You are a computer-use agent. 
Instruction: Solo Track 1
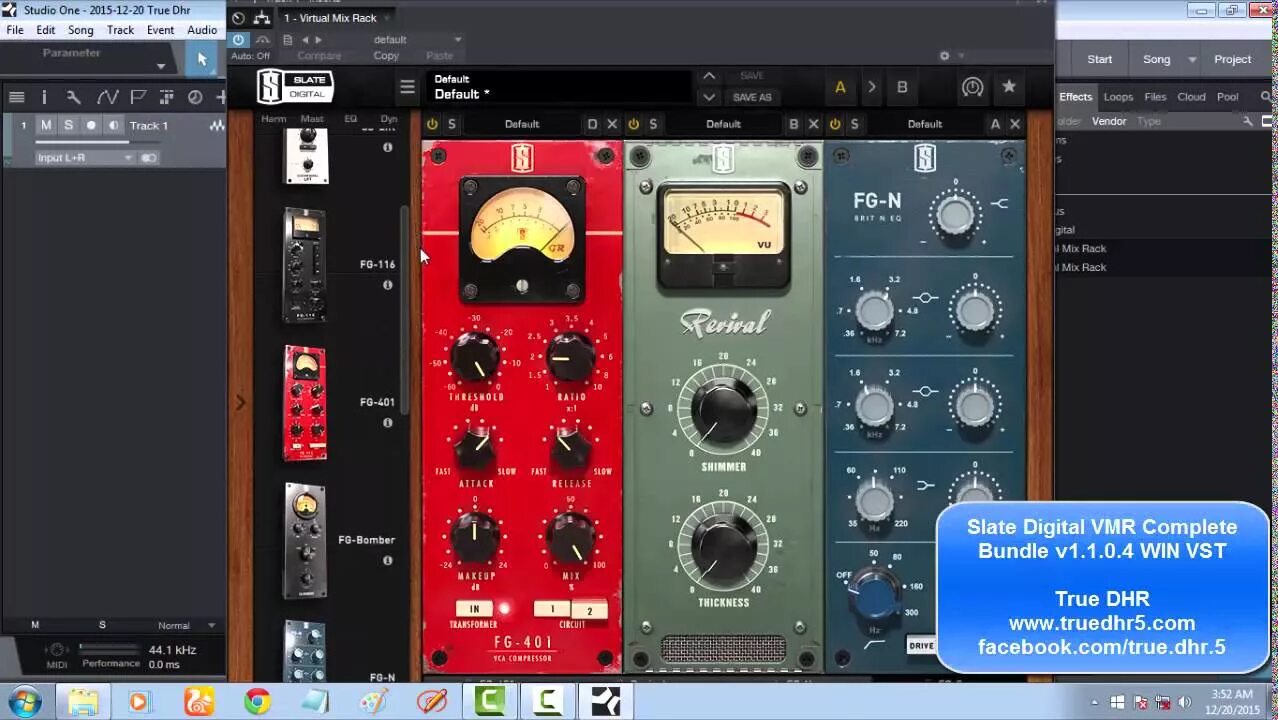(68, 125)
